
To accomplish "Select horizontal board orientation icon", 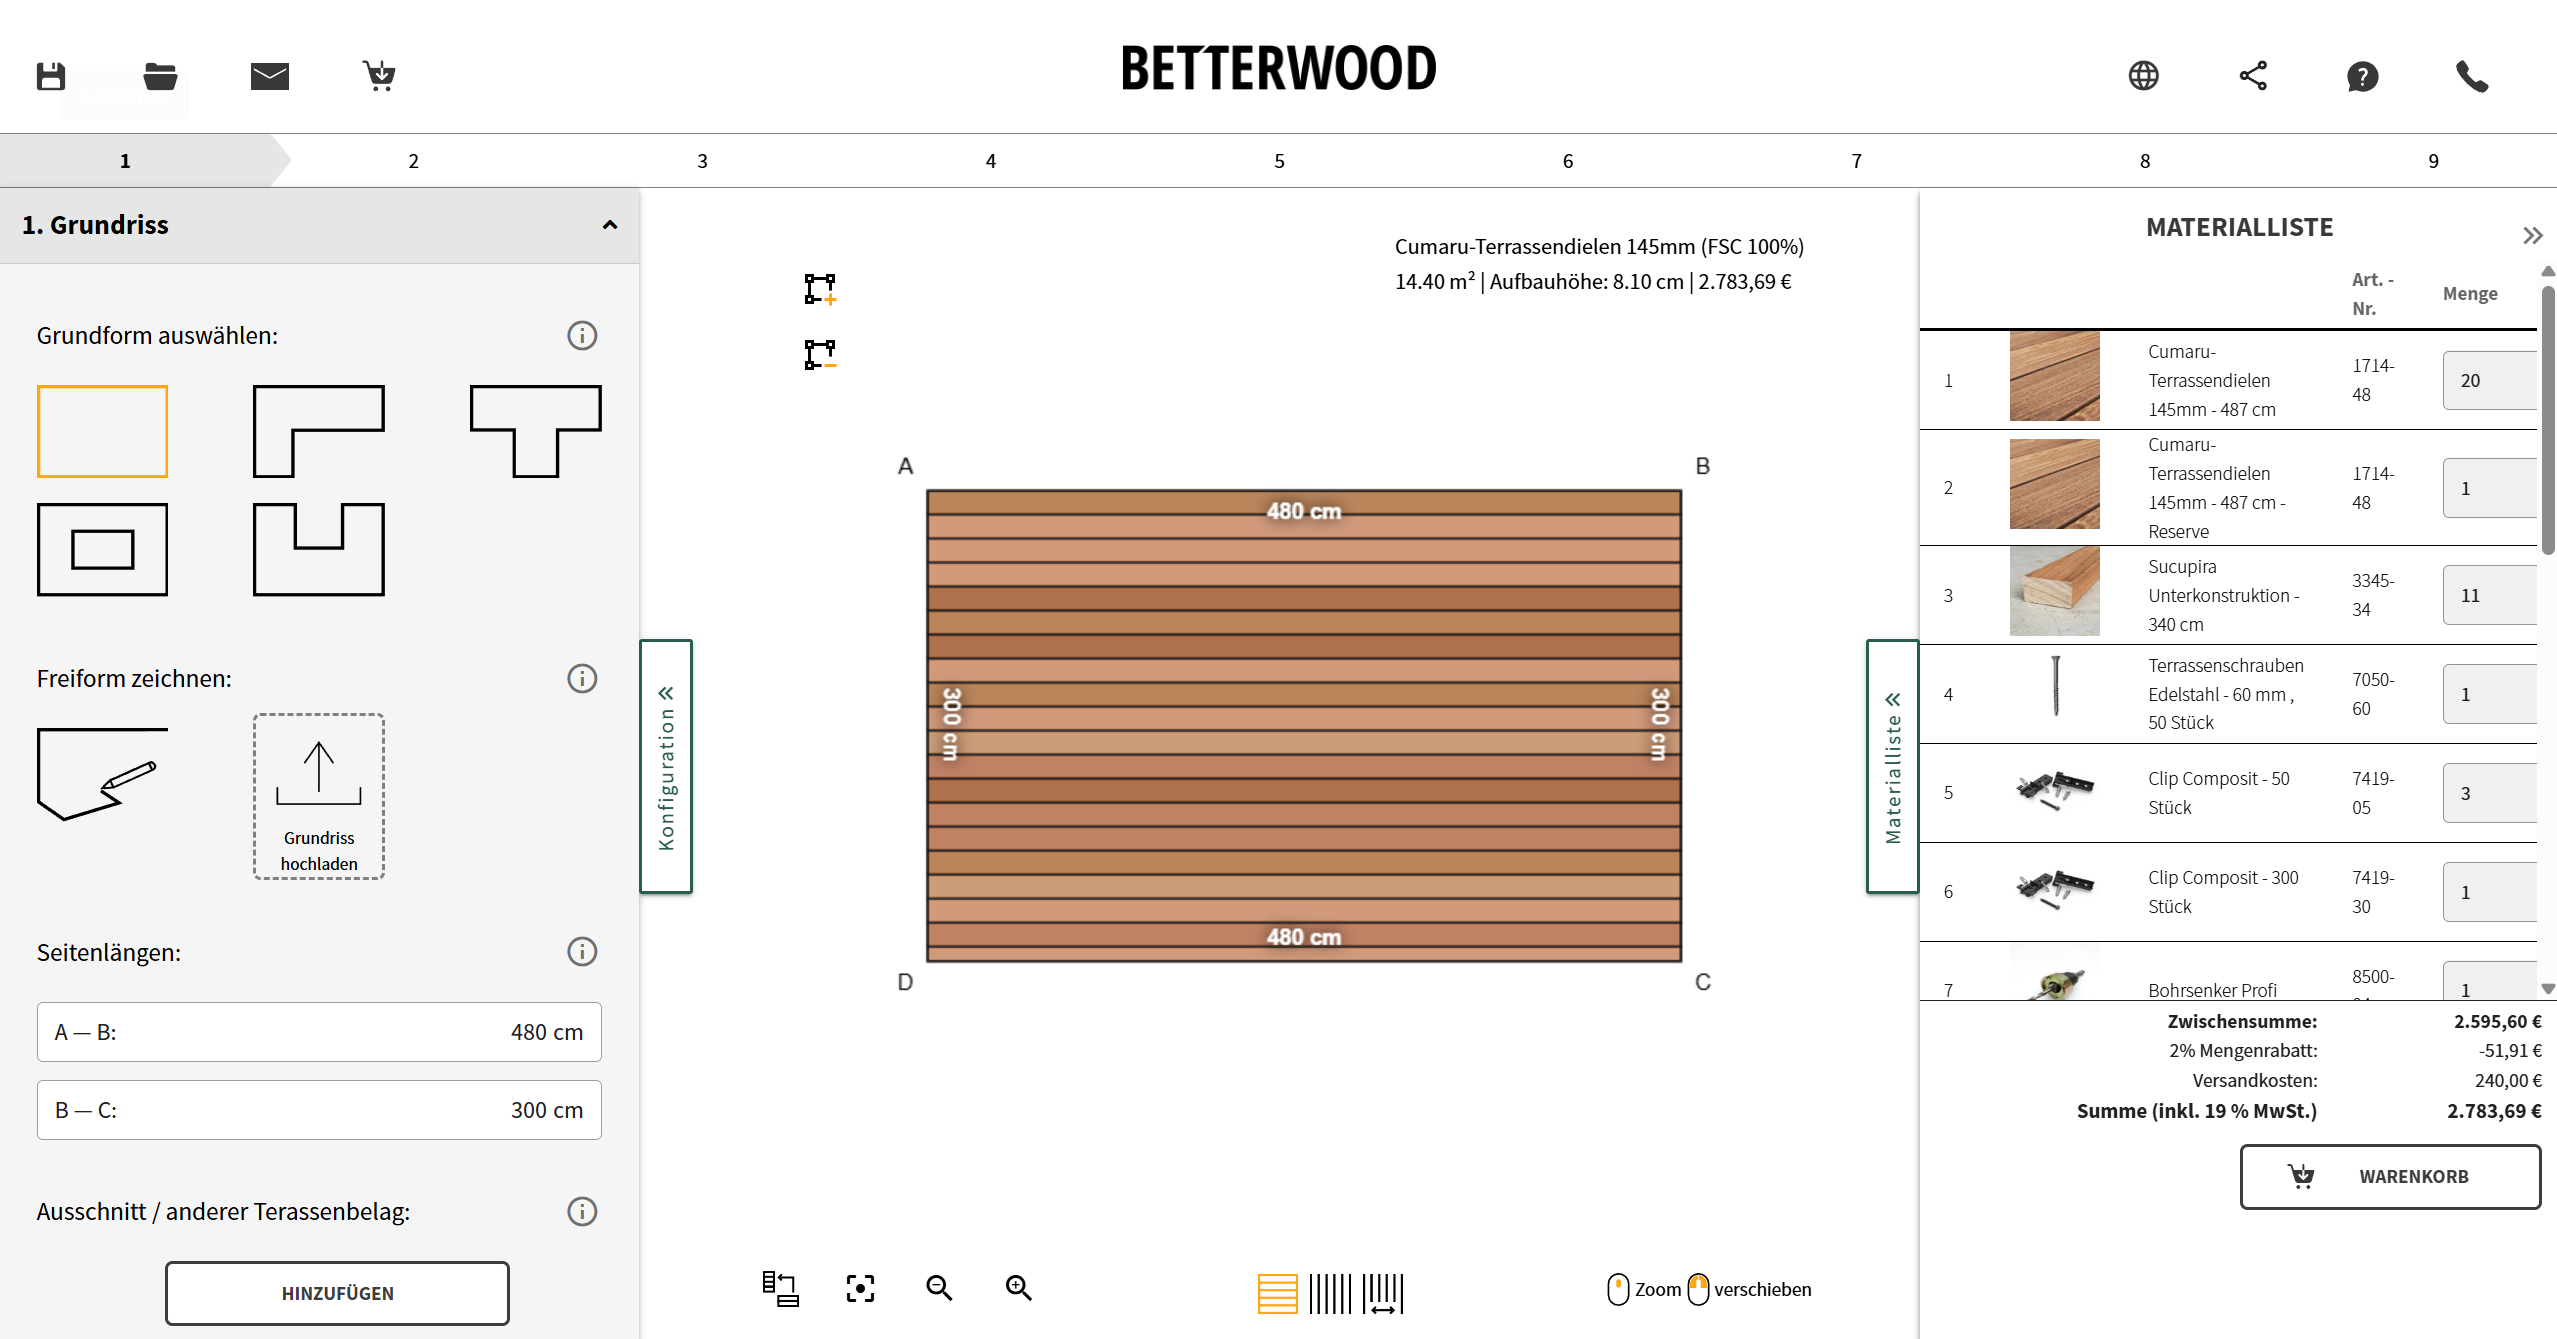I will 1277,1293.
